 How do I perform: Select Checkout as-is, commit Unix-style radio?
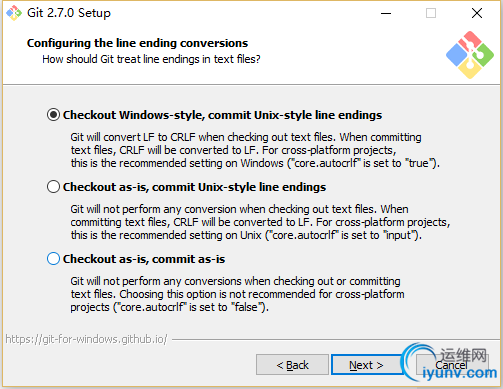pyautogui.click(x=53, y=187)
